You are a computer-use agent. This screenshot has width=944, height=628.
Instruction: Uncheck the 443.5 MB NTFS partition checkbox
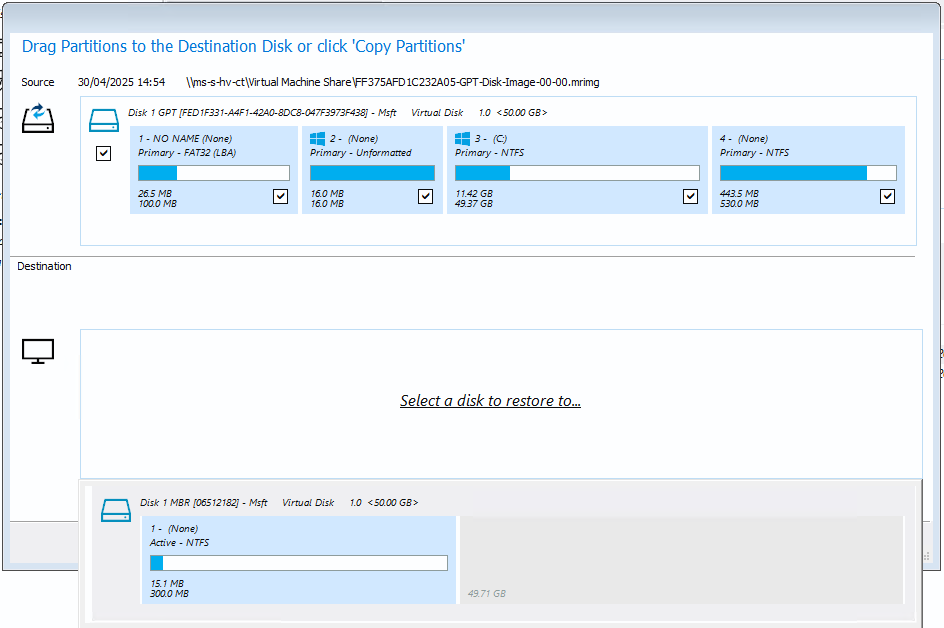click(886, 196)
